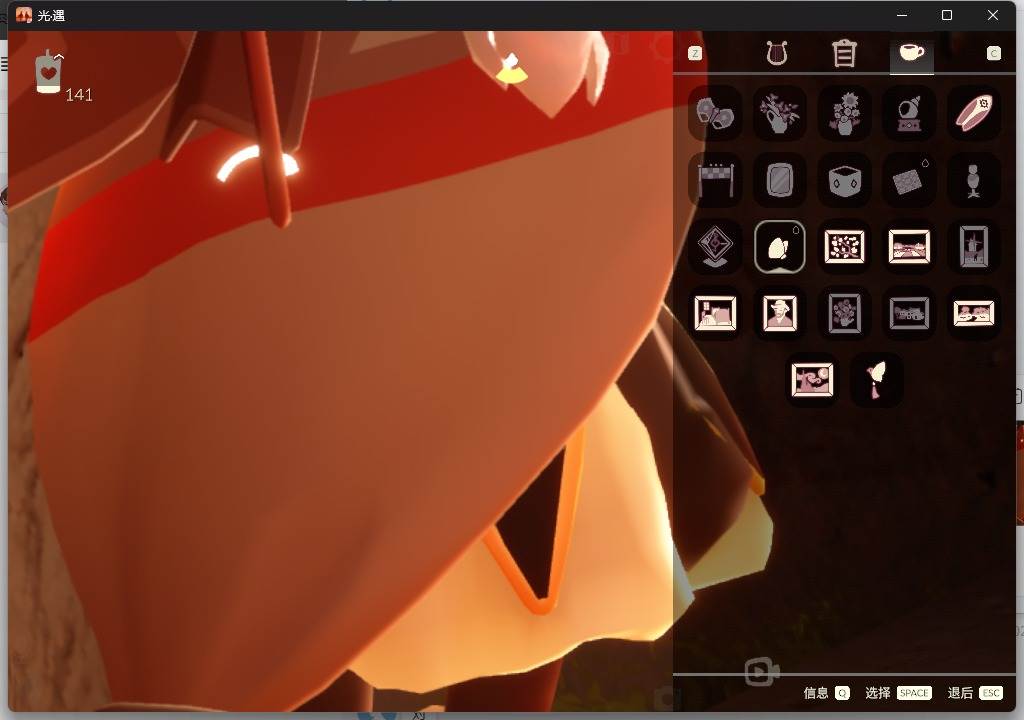Click the video recording camera icon
The height and width of the screenshot is (720, 1024).
pyautogui.click(x=761, y=672)
